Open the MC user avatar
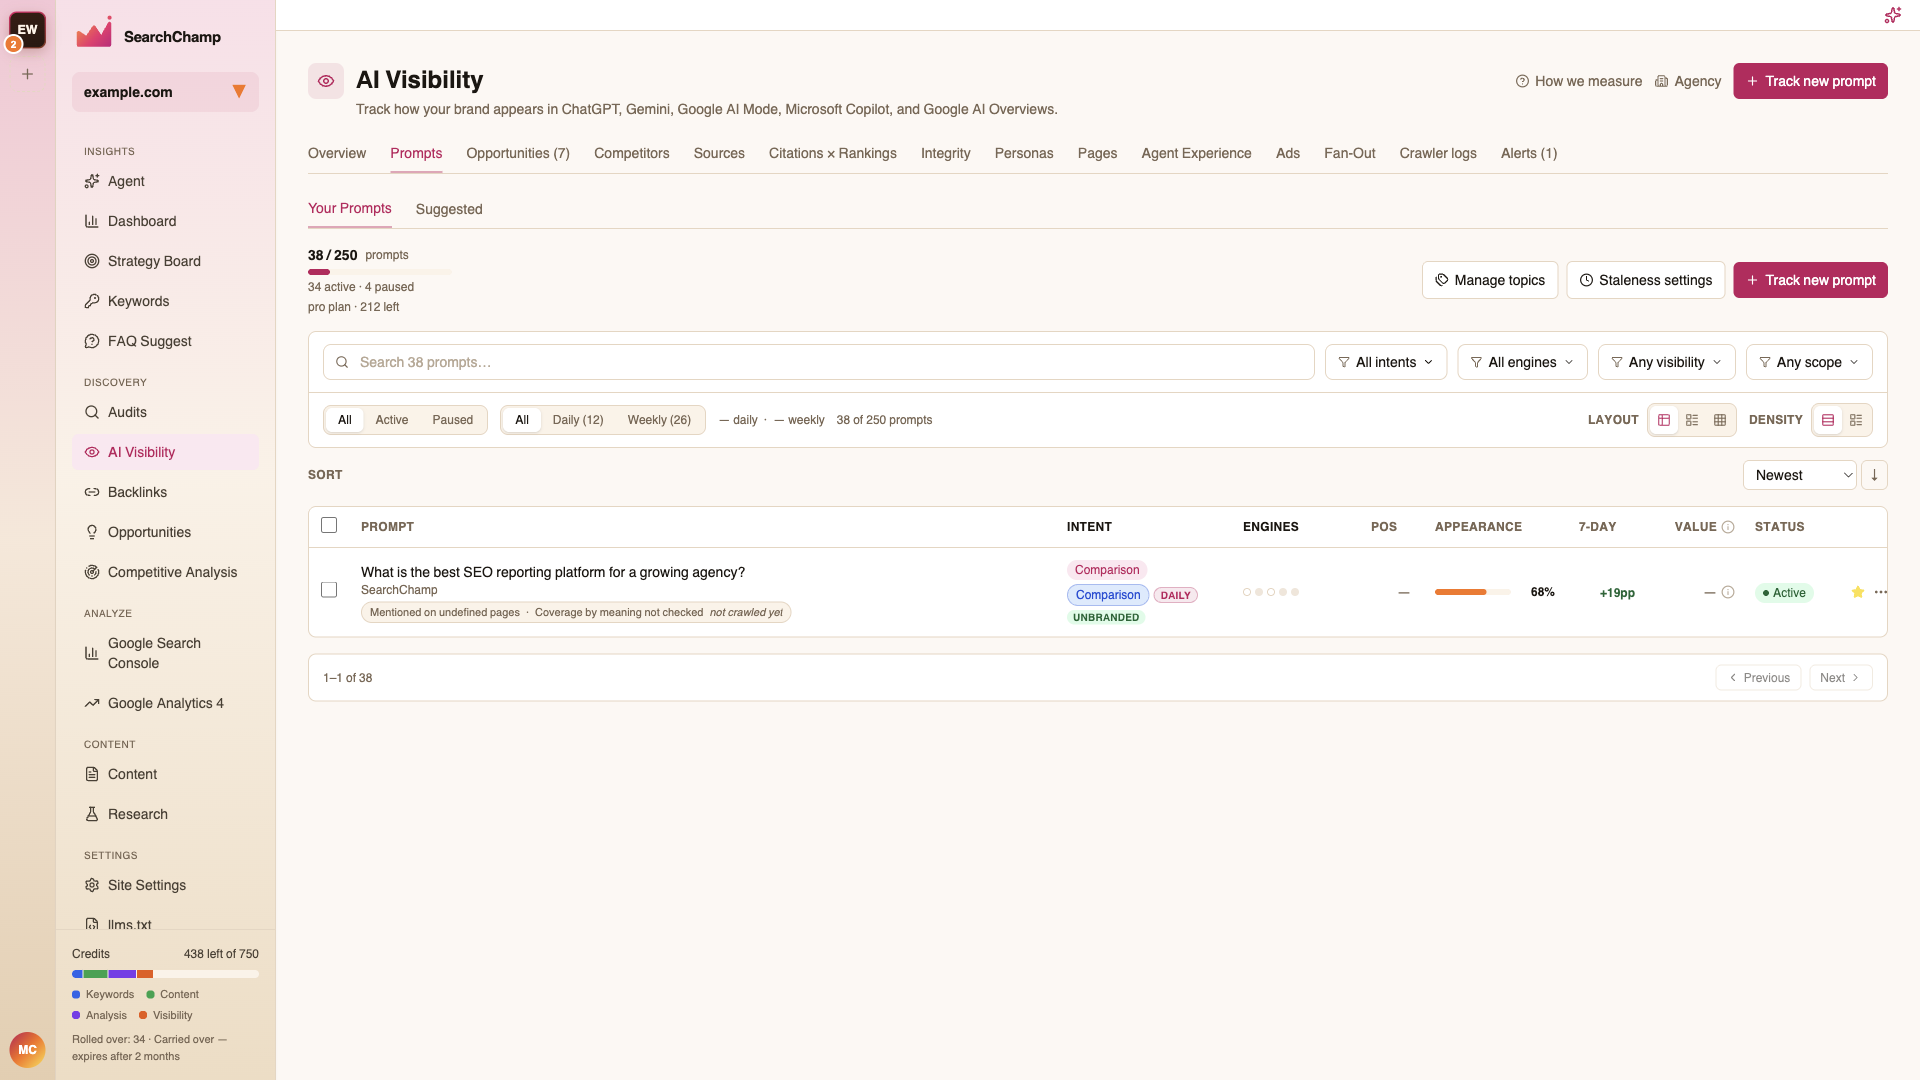Image resolution: width=1920 pixels, height=1080 pixels. (27, 1050)
